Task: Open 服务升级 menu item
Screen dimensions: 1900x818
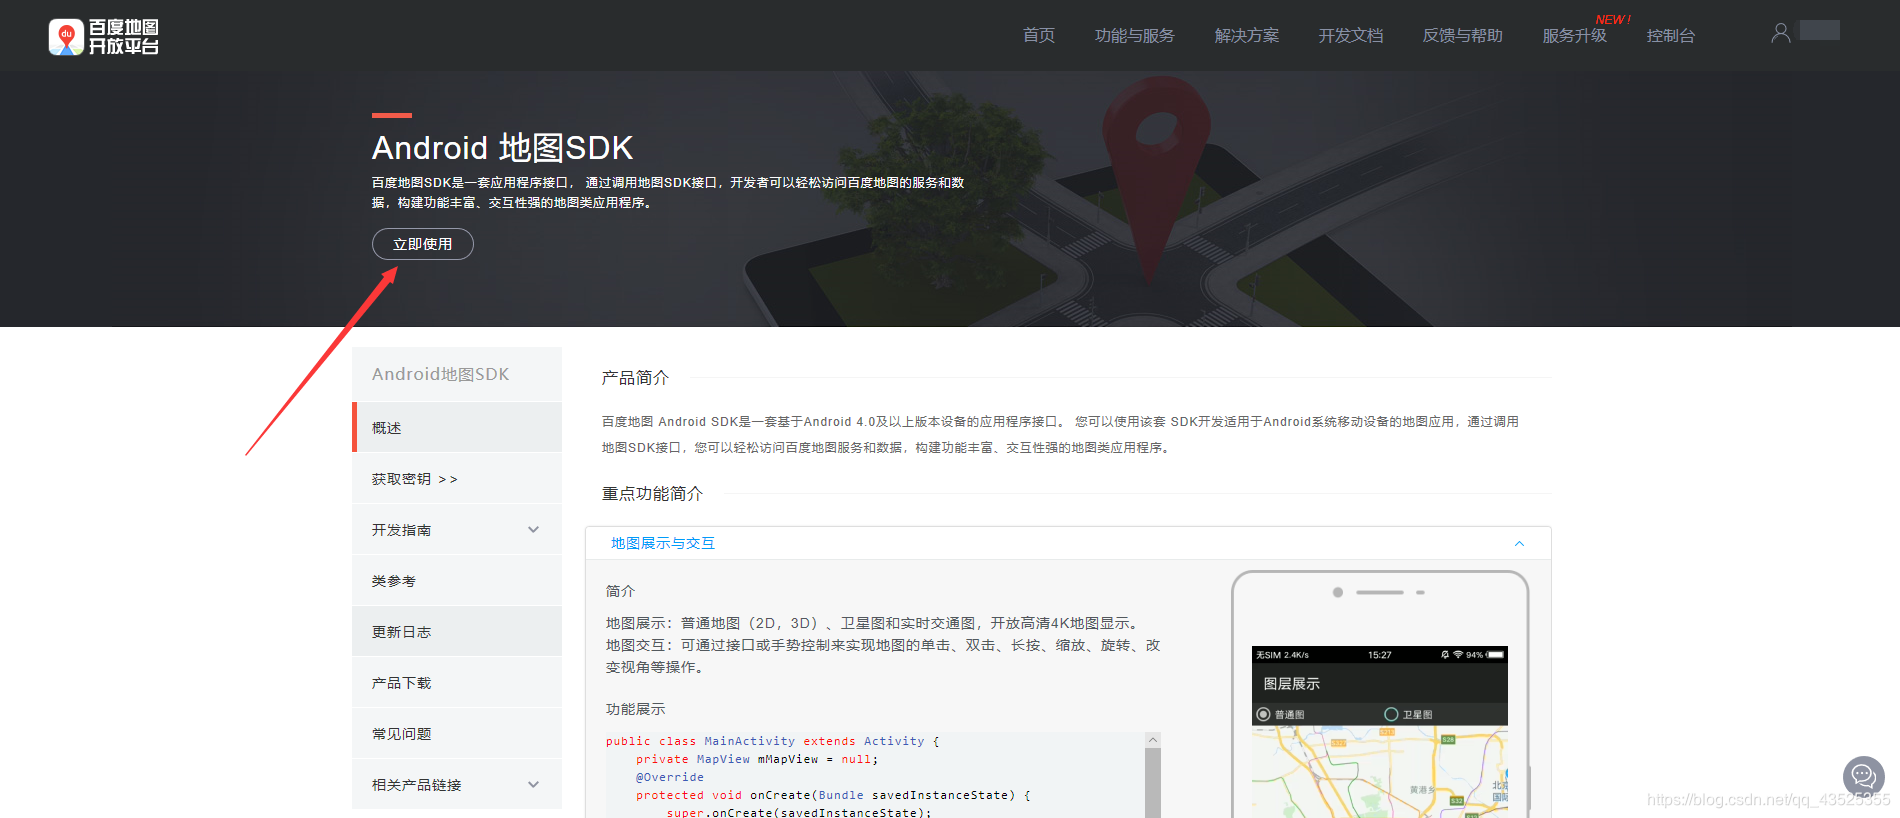Action: pyautogui.click(x=1574, y=36)
